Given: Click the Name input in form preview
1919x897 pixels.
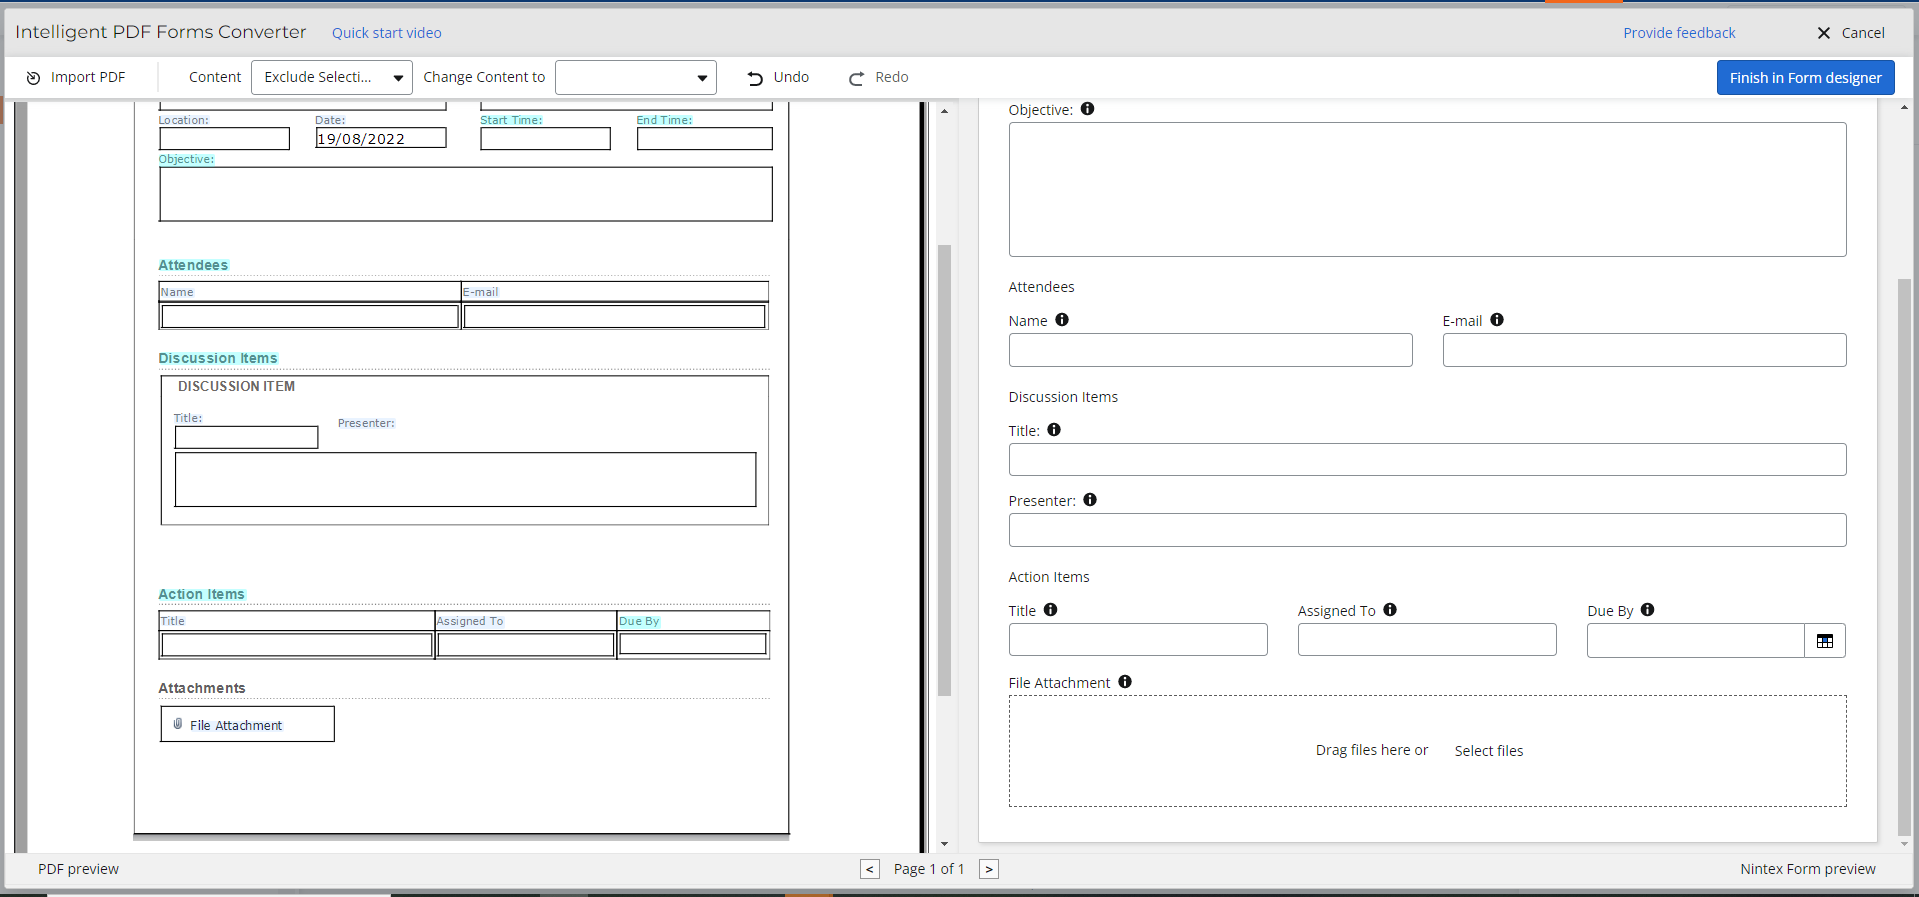Looking at the screenshot, I should click(x=1210, y=350).
